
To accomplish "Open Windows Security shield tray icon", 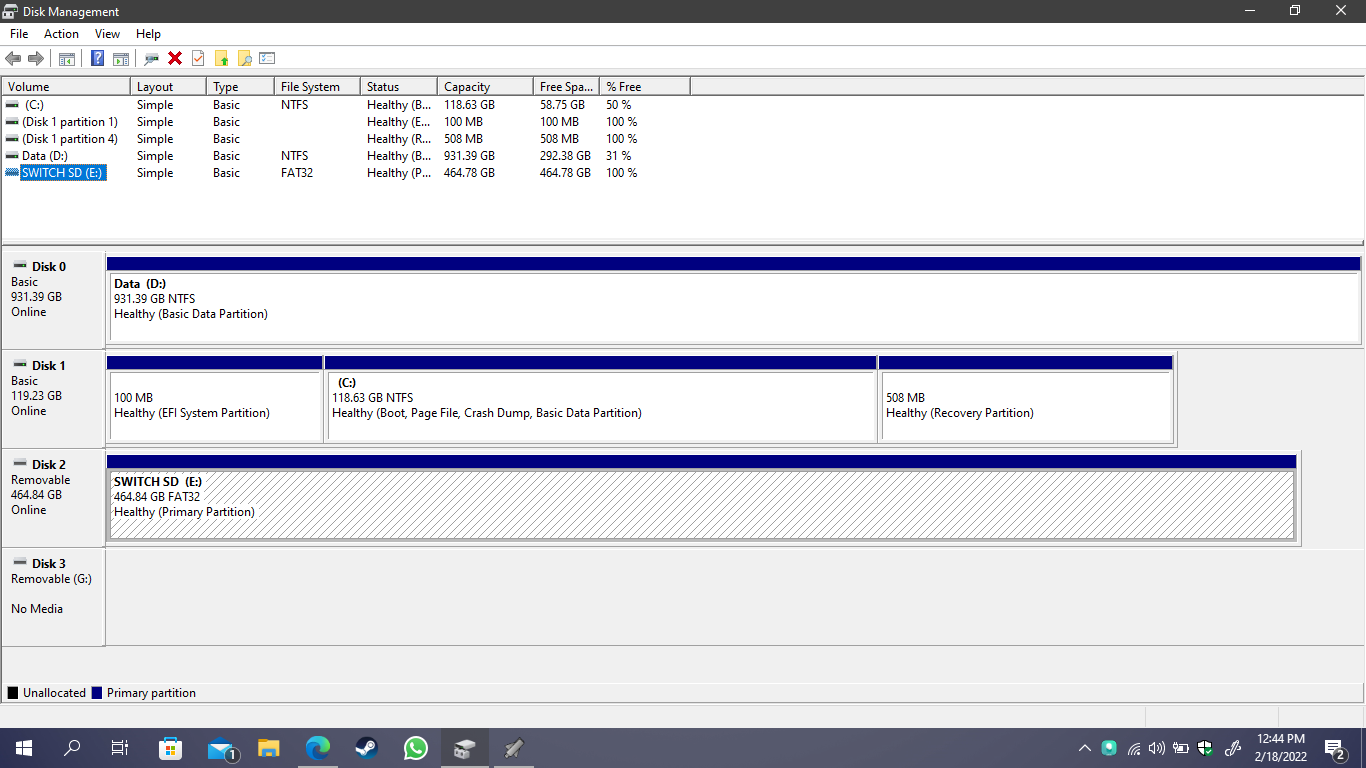I will tap(1206, 748).
